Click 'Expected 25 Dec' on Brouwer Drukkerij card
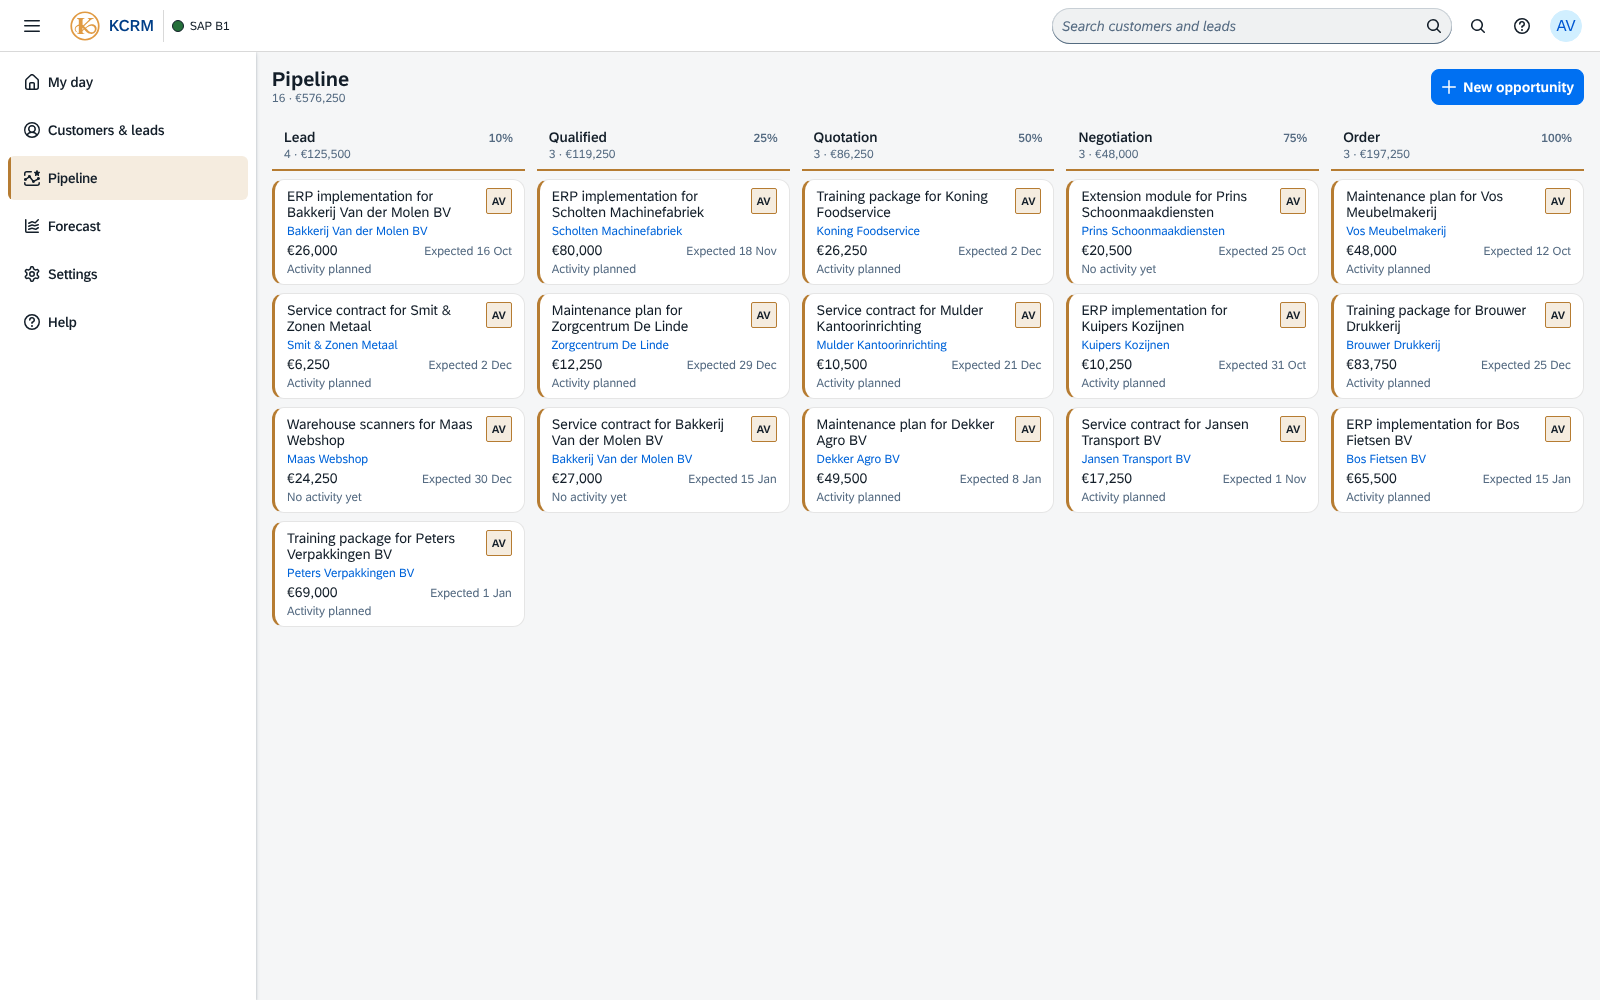Image resolution: width=1600 pixels, height=1000 pixels. tap(1525, 365)
